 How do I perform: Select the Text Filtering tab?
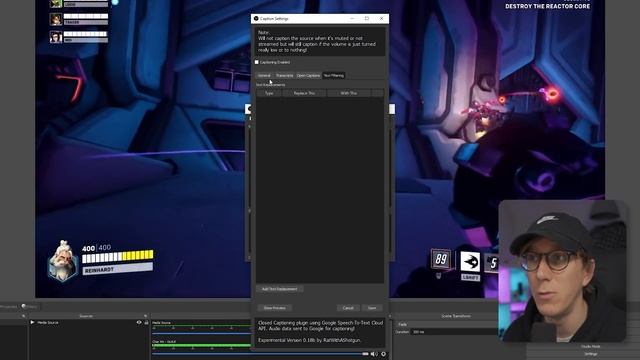(333, 76)
